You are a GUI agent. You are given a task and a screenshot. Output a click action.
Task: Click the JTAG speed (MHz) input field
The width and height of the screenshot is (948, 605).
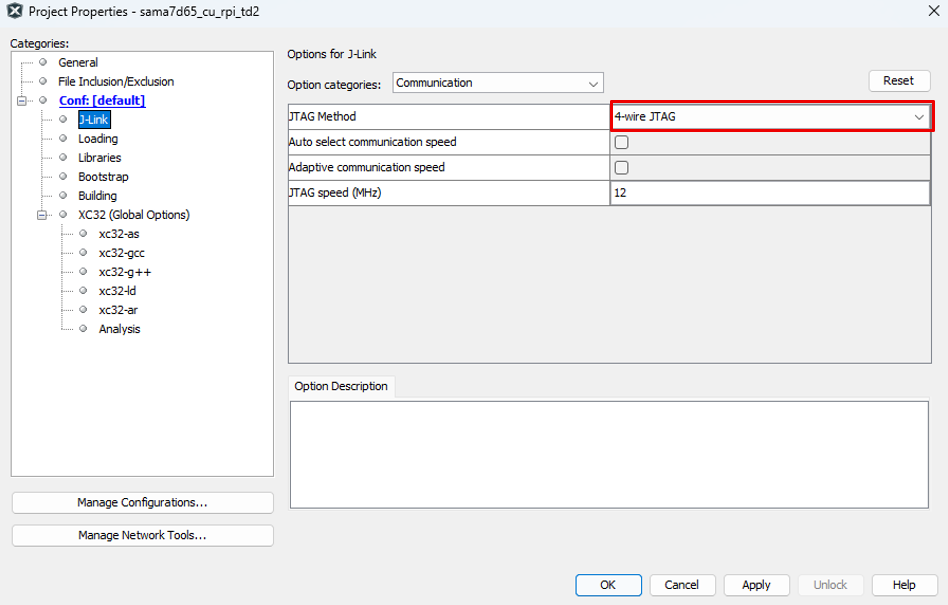click(769, 193)
